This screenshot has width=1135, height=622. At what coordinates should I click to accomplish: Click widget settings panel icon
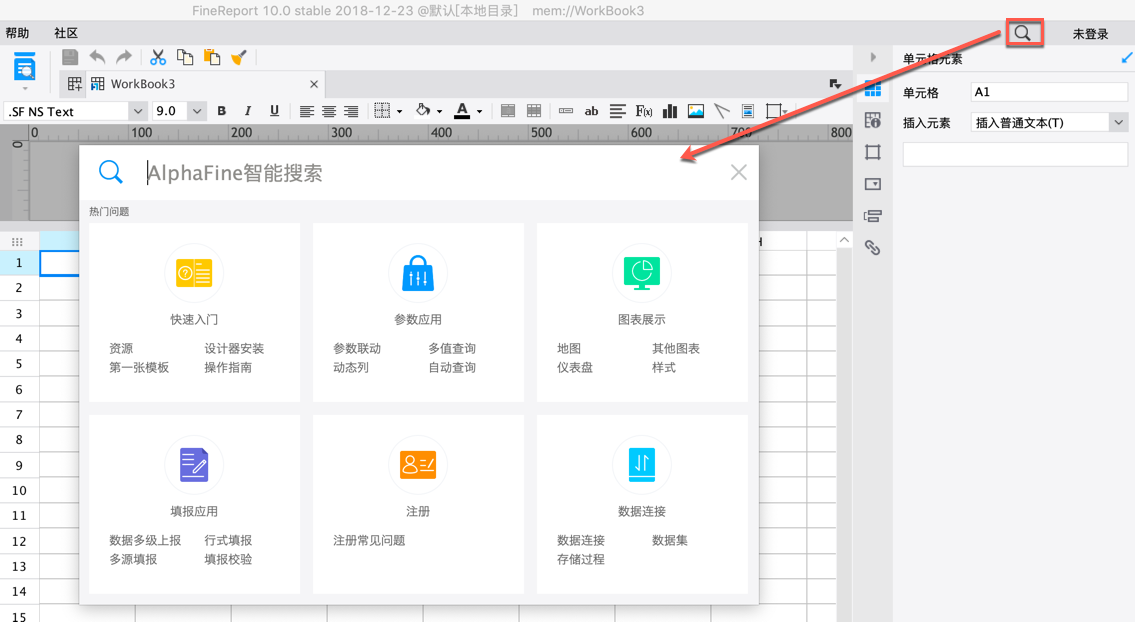873,184
